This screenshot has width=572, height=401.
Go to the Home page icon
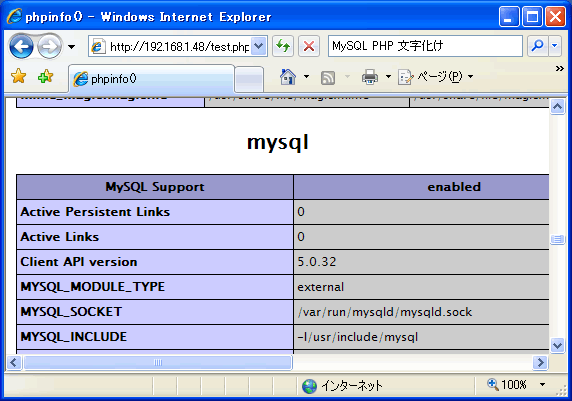[288, 77]
